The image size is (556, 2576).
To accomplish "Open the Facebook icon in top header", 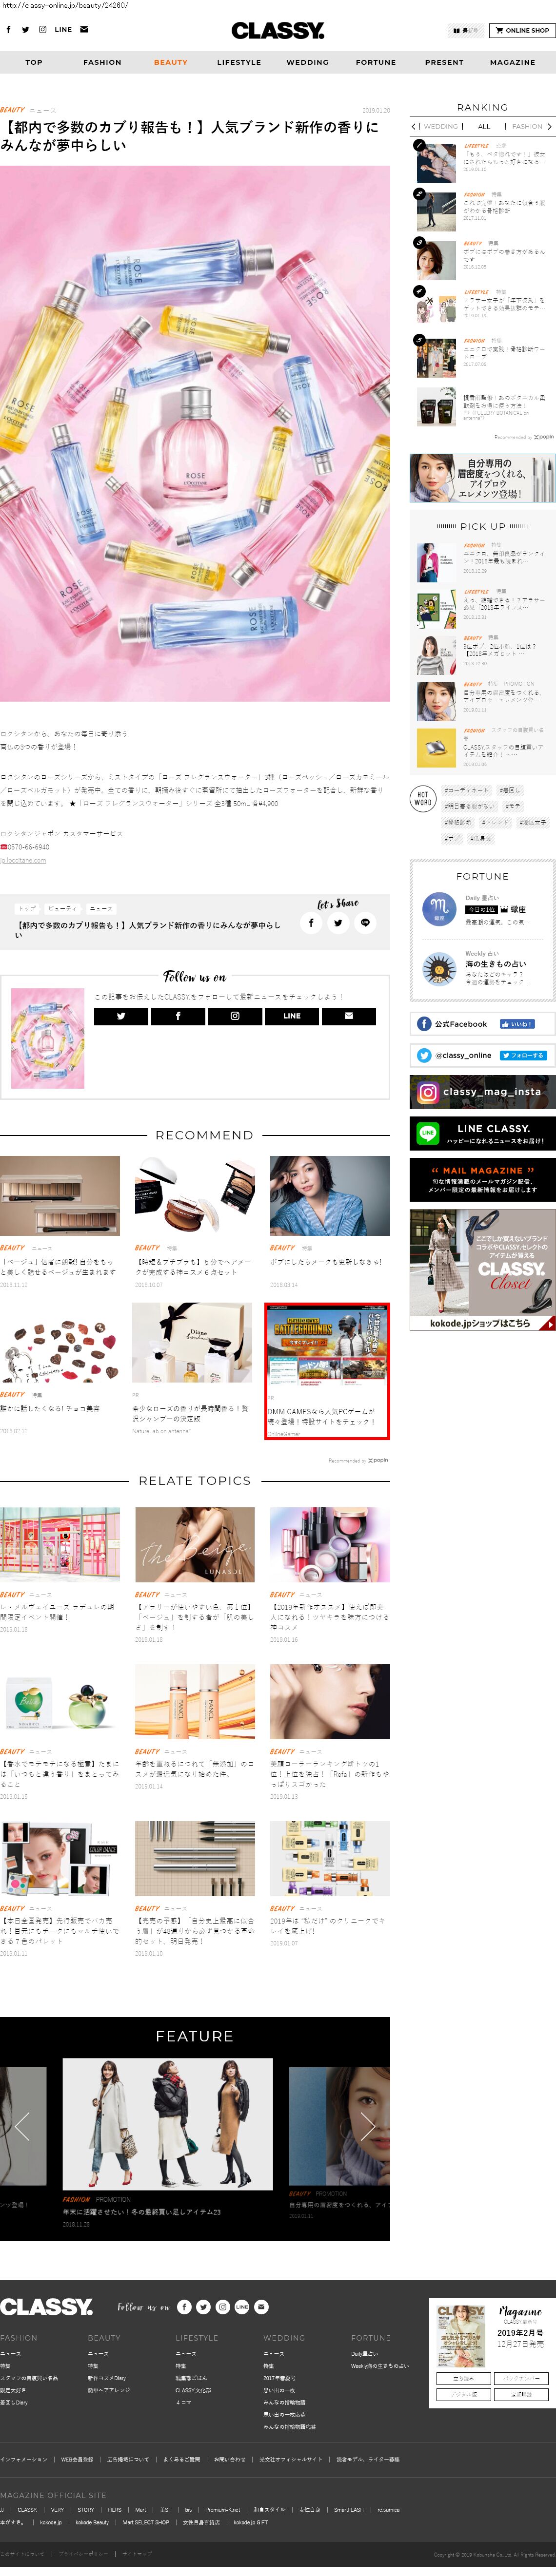I will (9, 30).
